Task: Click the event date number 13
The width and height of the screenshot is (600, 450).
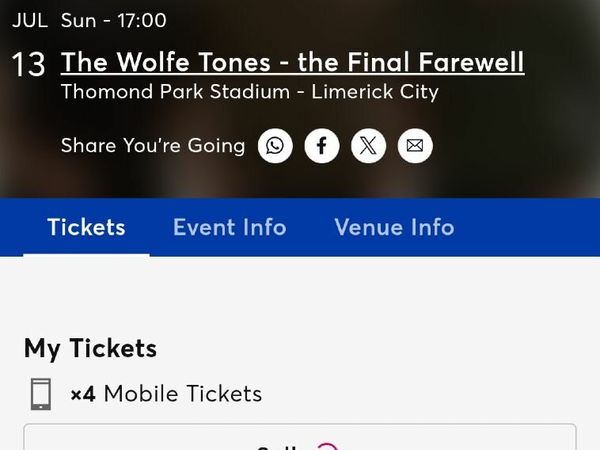Action: tap(28, 65)
